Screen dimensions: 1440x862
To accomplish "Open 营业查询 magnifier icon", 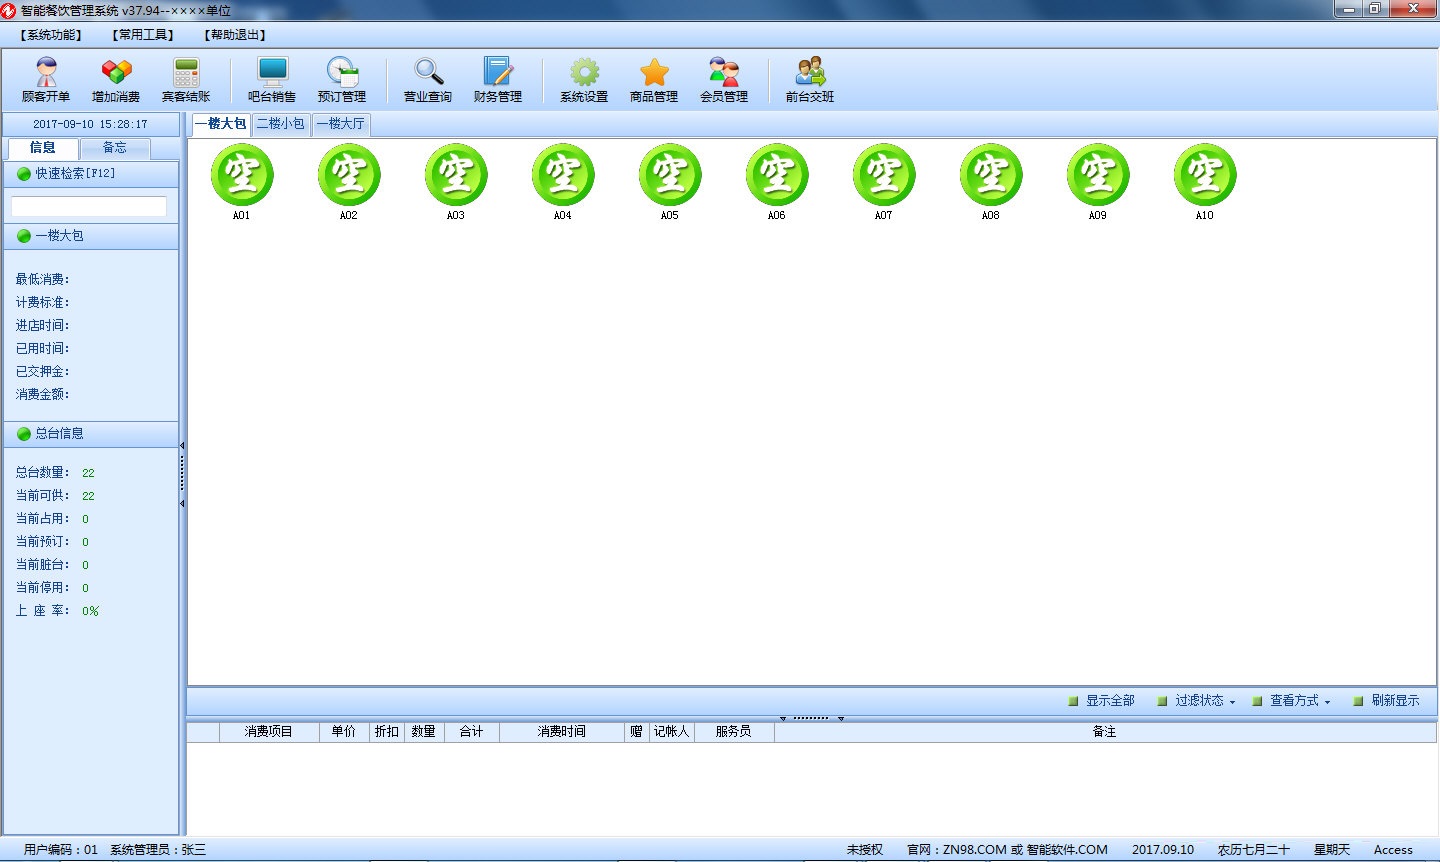I will tap(428, 79).
